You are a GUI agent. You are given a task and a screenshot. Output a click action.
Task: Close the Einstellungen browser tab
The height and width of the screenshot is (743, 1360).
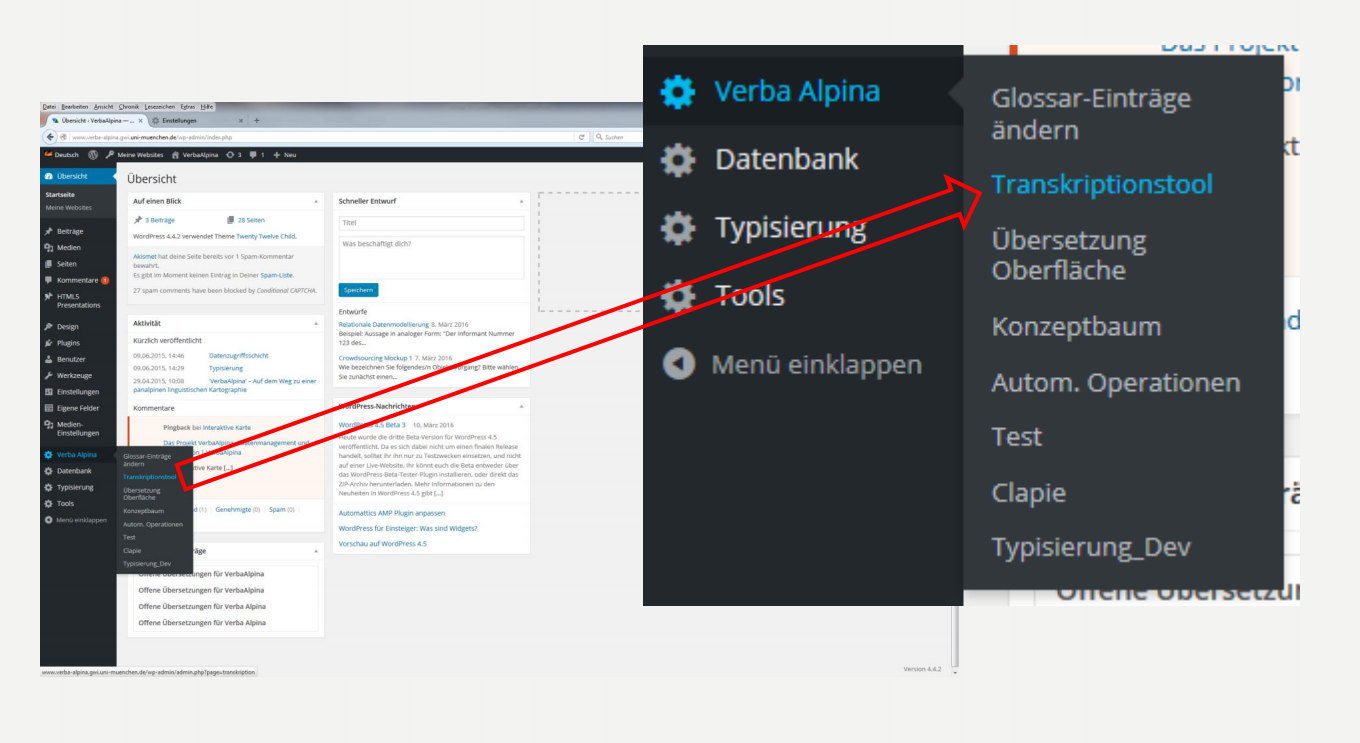(x=241, y=120)
